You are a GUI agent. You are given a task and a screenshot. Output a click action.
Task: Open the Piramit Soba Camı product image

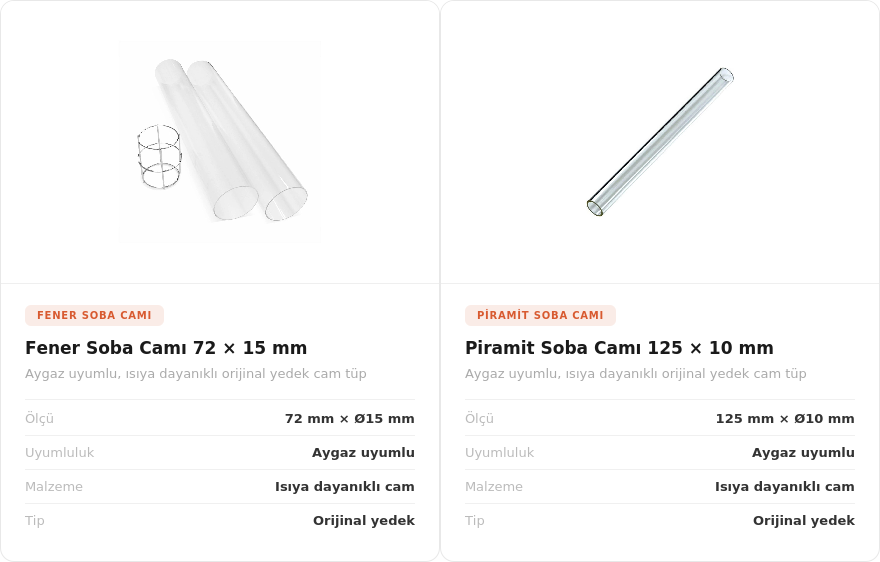pos(660,141)
